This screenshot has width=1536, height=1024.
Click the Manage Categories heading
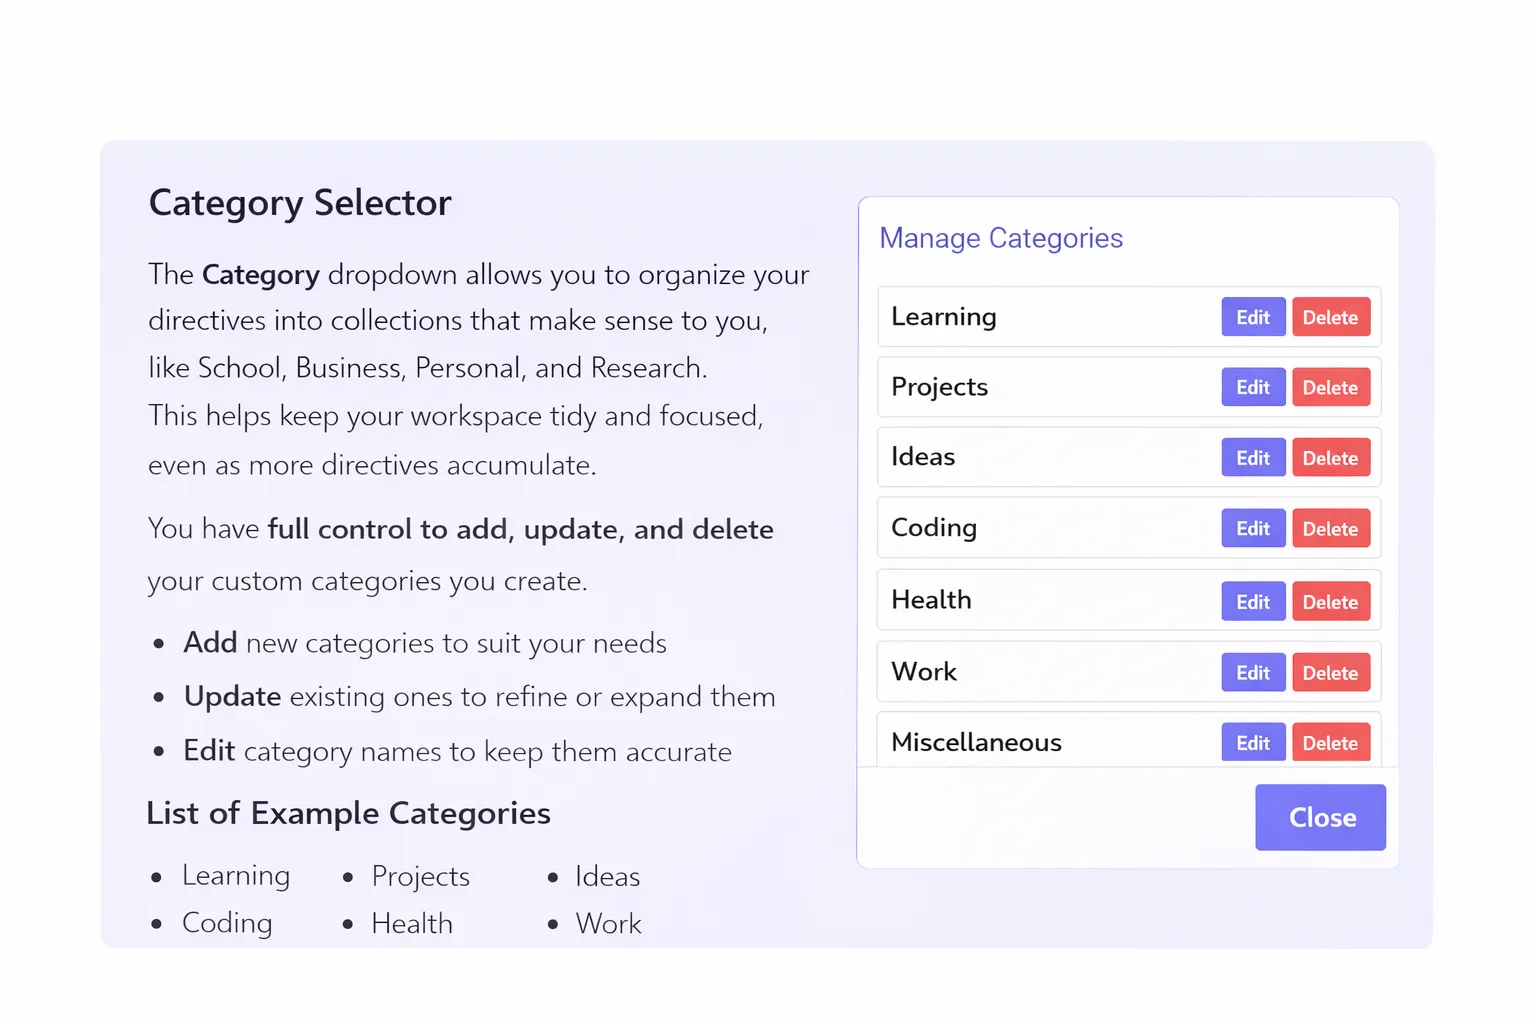coord(1001,238)
